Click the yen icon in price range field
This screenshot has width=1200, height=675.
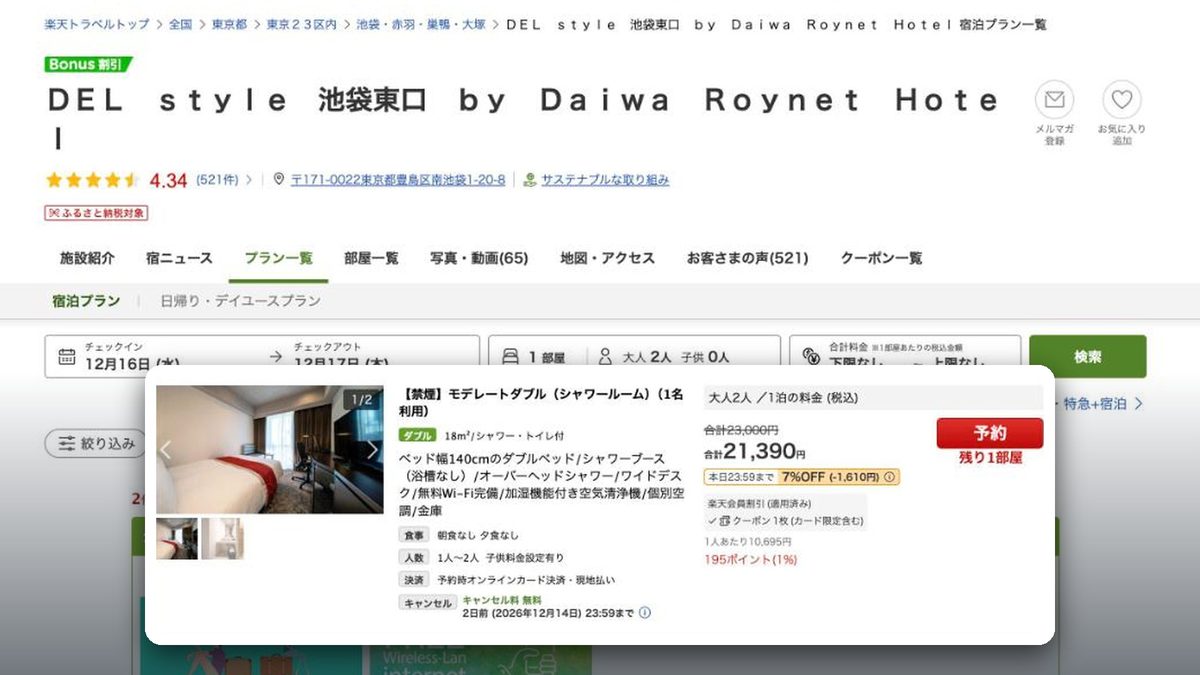(812, 357)
